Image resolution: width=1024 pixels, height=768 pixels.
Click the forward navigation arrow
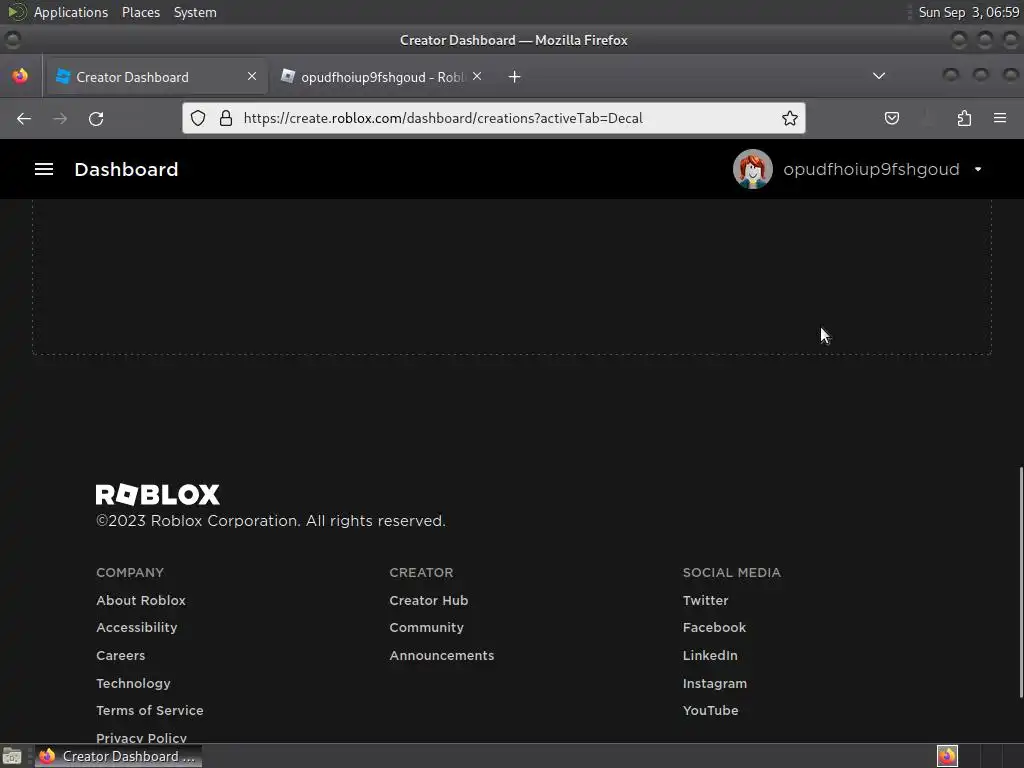pos(60,118)
